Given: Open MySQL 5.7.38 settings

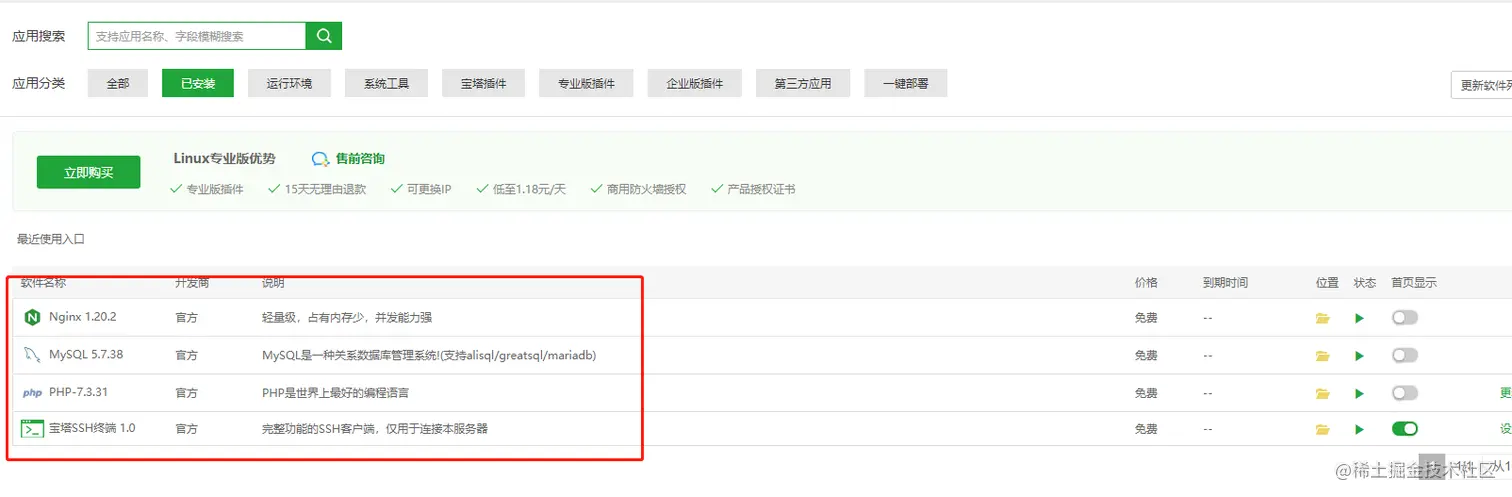Looking at the screenshot, I should 86,355.
